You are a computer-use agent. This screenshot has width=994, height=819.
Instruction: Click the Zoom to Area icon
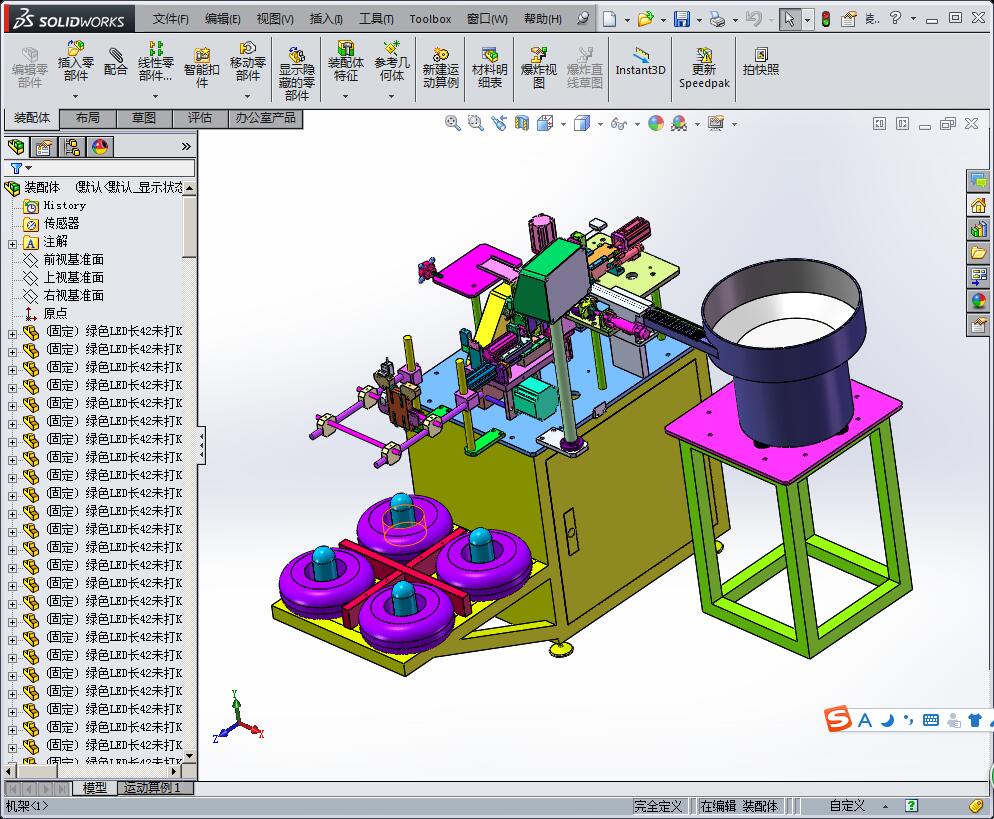click(475, 123)
